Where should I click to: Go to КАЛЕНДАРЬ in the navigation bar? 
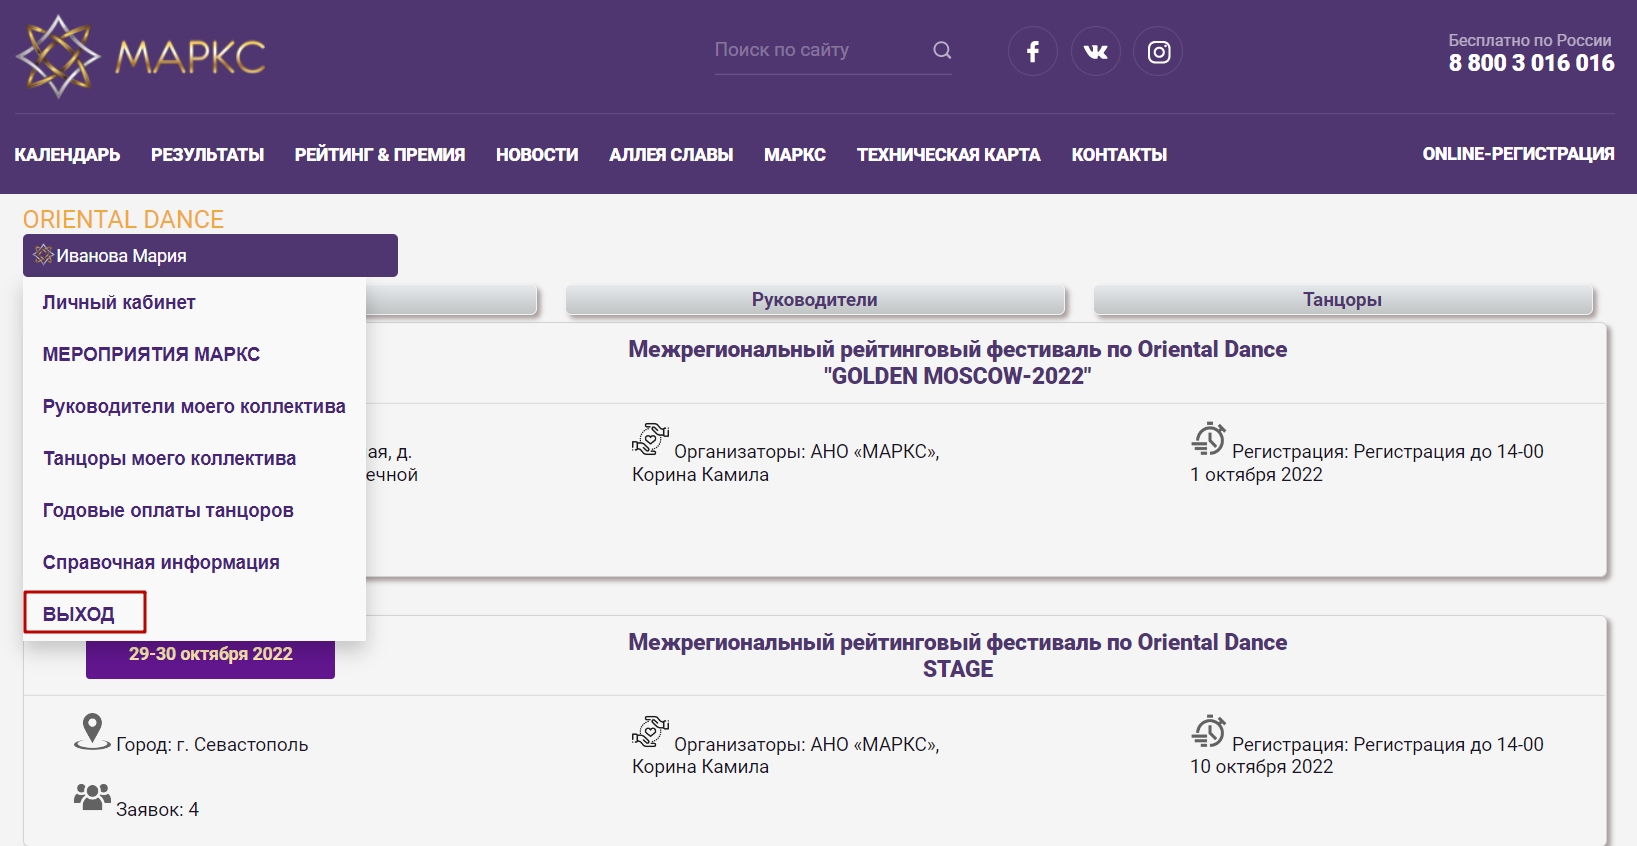67,155
